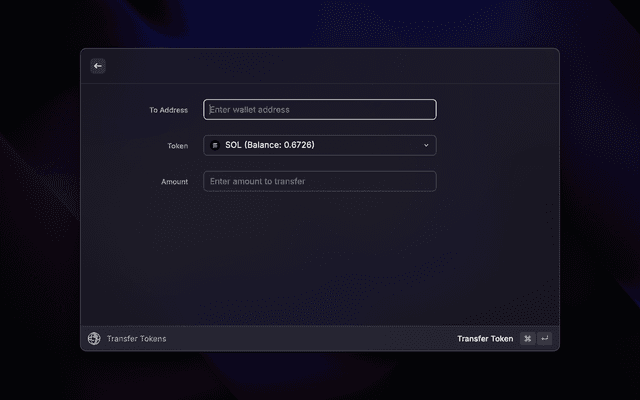Click the back arrow icon

click(x=97, y=66)
